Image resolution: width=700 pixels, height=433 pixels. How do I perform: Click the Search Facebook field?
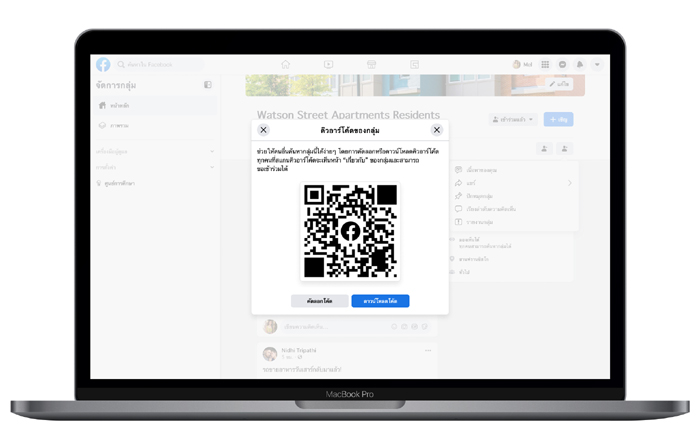[x=160, y=65]
